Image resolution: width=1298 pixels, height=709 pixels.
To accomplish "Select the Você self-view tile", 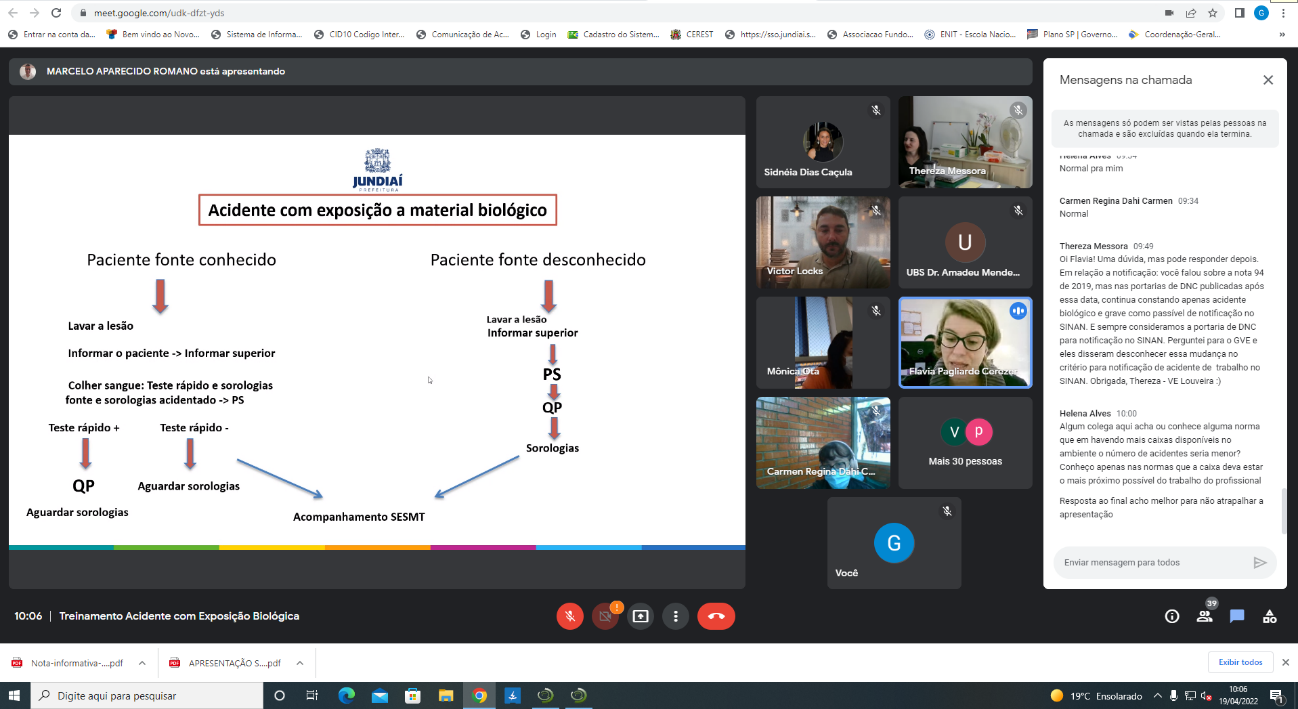I will [x=894, y=543].
